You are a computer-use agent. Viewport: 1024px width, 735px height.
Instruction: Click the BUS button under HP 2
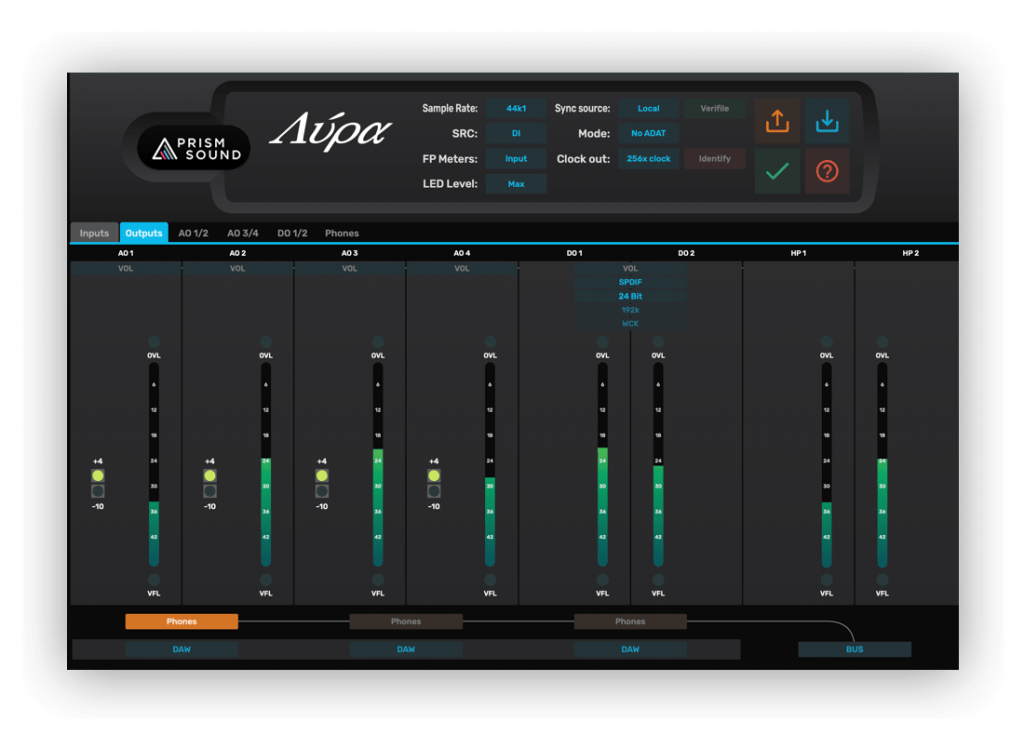[x=855, y=649]
